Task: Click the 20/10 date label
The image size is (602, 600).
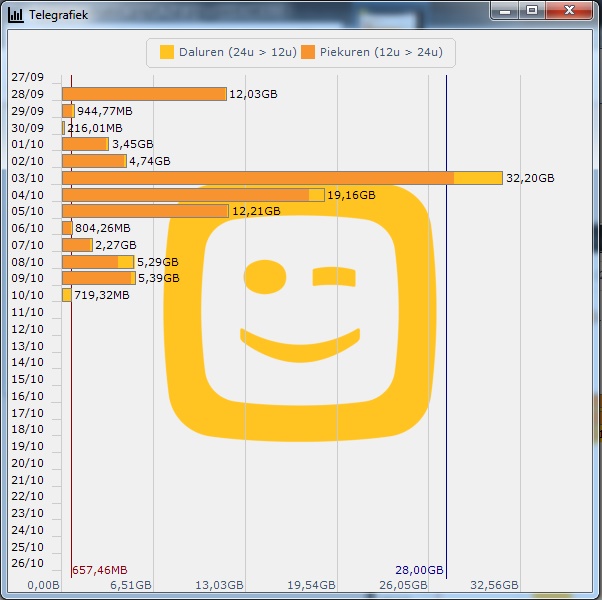Action: (28, 463)
